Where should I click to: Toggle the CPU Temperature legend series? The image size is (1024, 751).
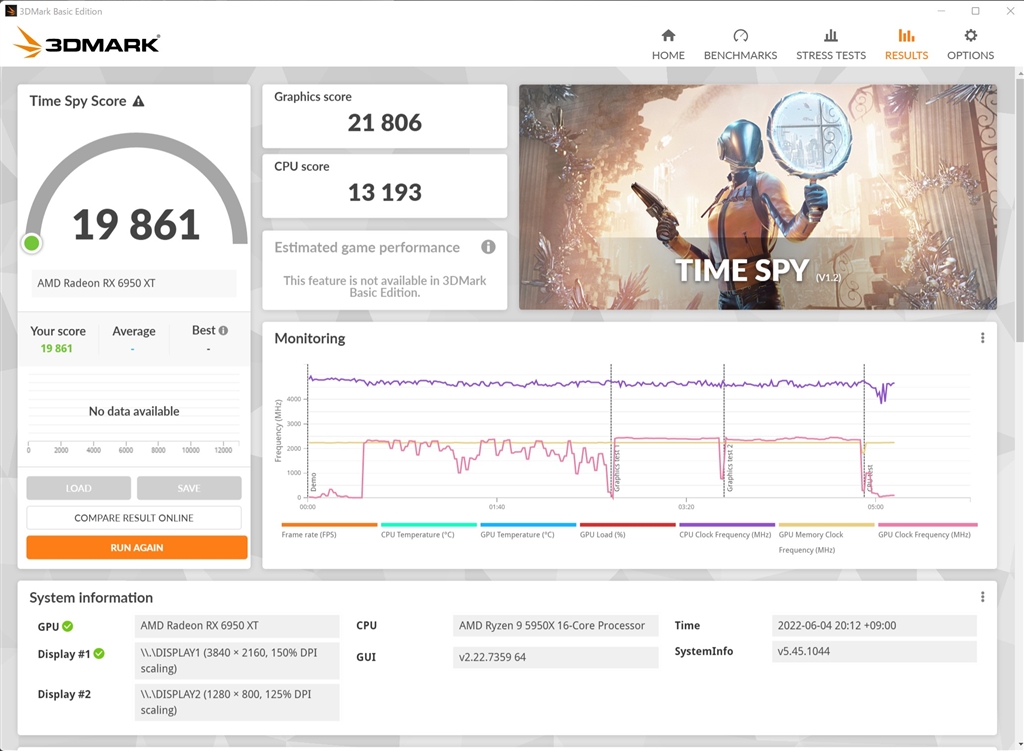click(428, 530)
